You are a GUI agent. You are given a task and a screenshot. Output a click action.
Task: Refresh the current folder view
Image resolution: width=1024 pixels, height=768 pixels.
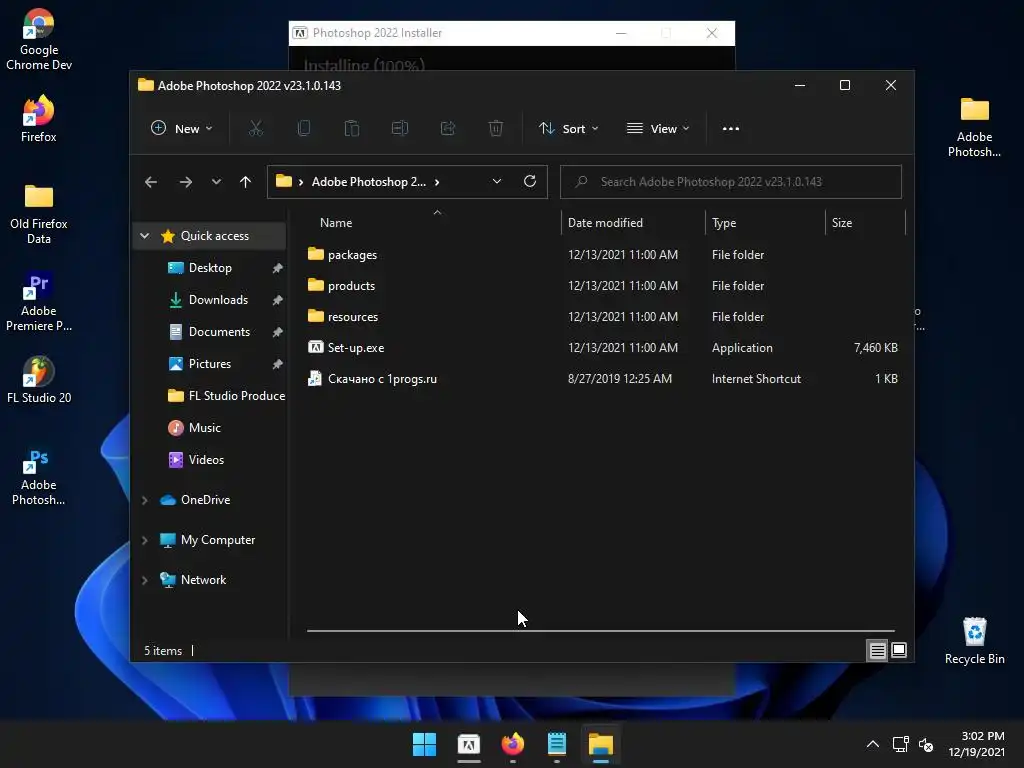tap(530, 182)
